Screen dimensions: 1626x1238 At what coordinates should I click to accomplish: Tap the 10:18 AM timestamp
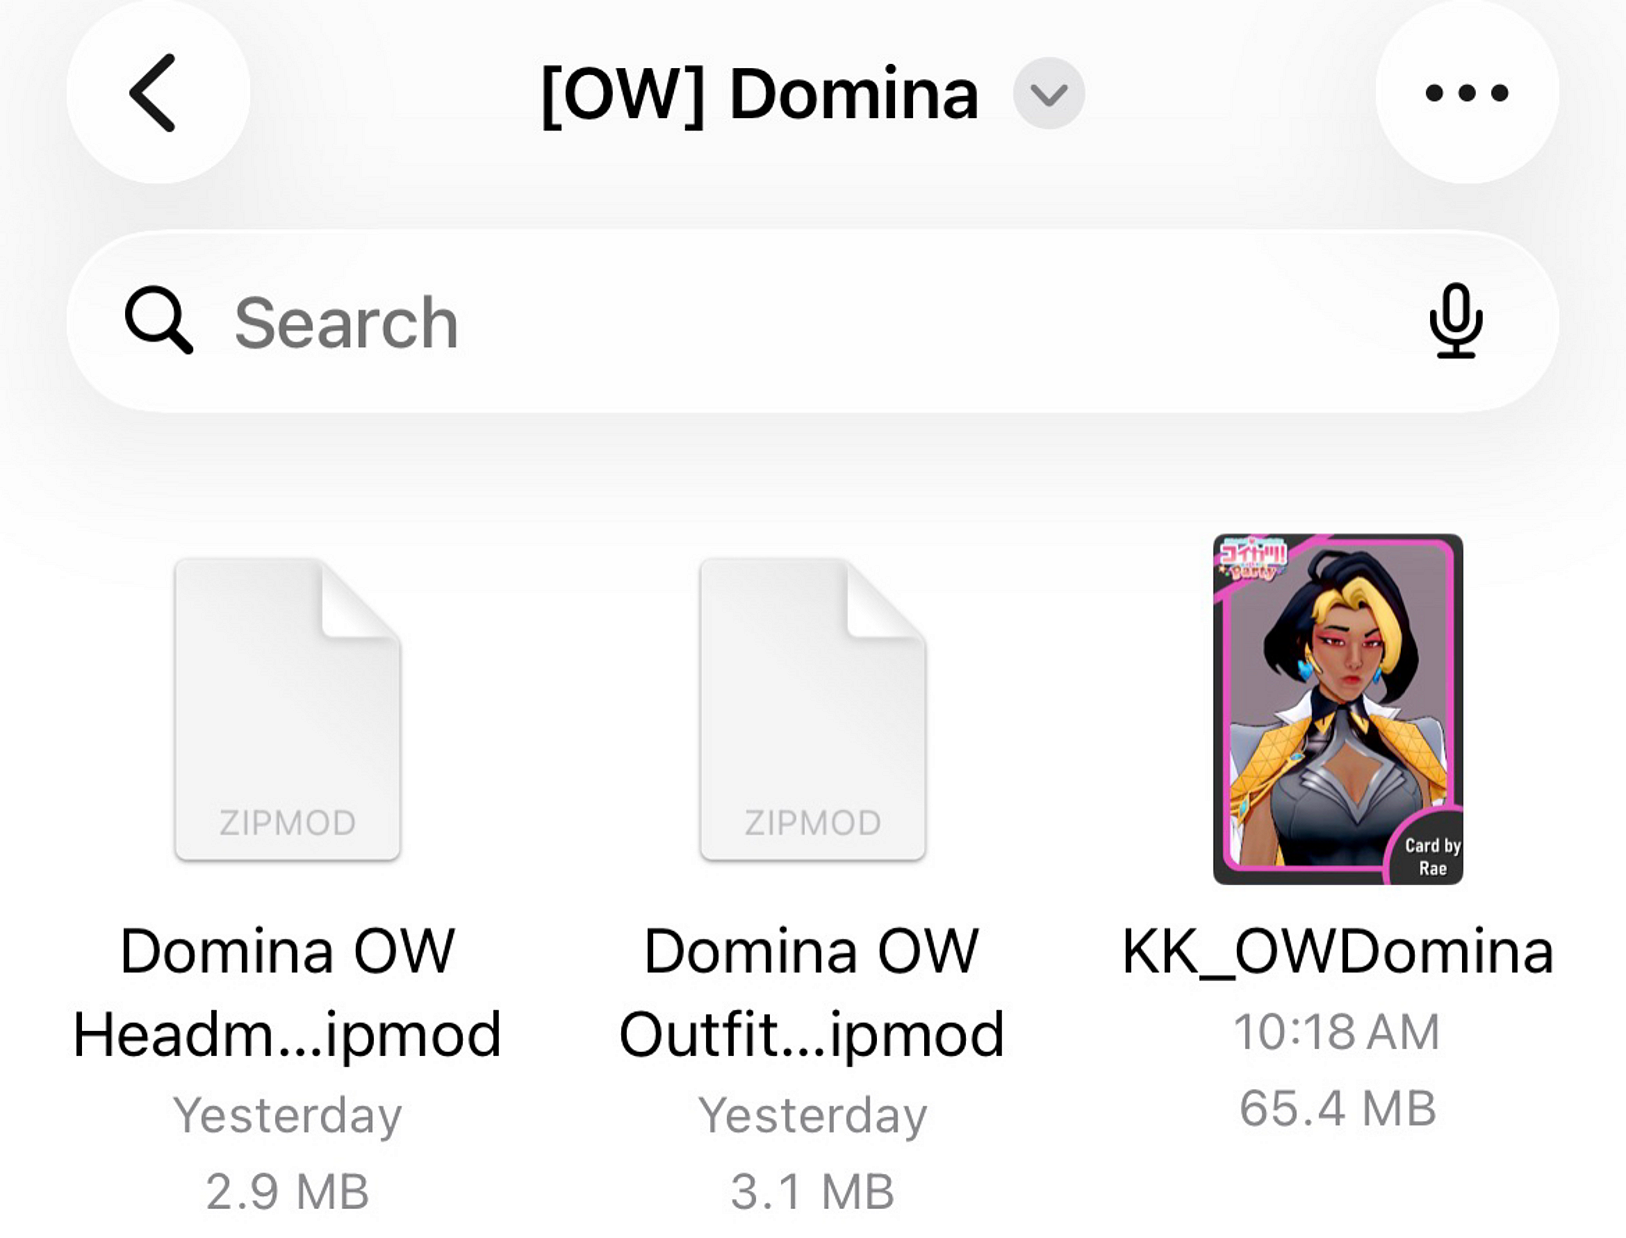(x=1337, y=1030)
